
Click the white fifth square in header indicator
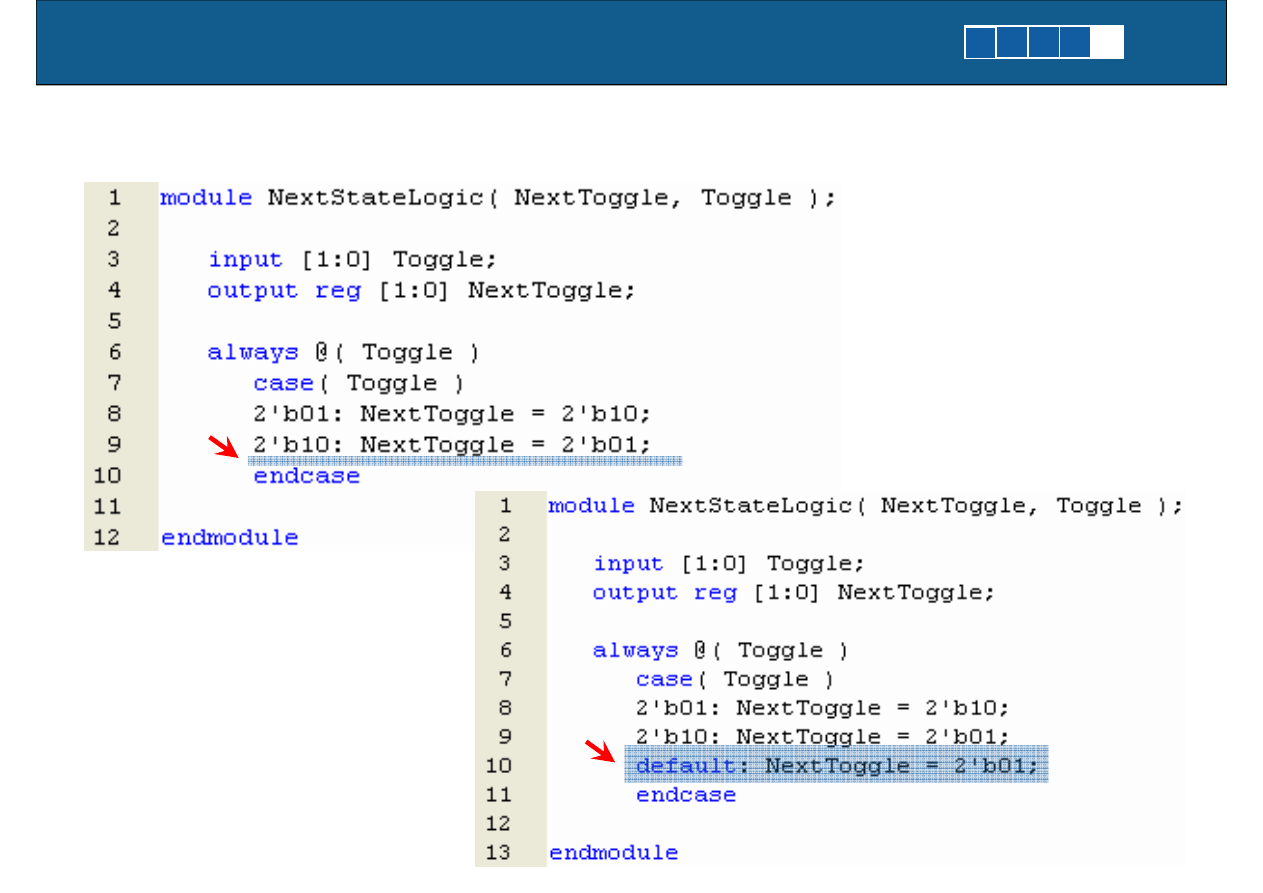(1107, 42)
